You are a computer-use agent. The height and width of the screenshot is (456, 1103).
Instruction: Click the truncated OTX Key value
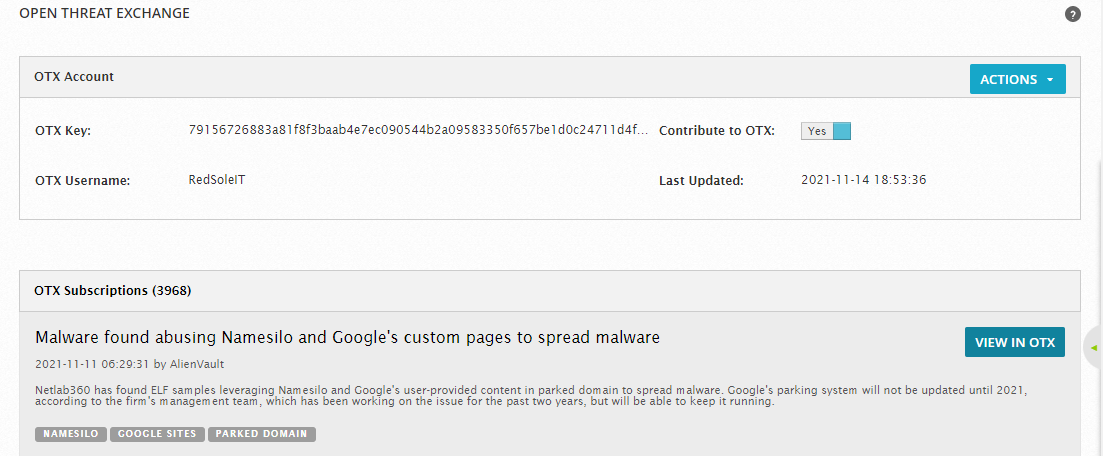pyautogui.click(x=419, y=130)
